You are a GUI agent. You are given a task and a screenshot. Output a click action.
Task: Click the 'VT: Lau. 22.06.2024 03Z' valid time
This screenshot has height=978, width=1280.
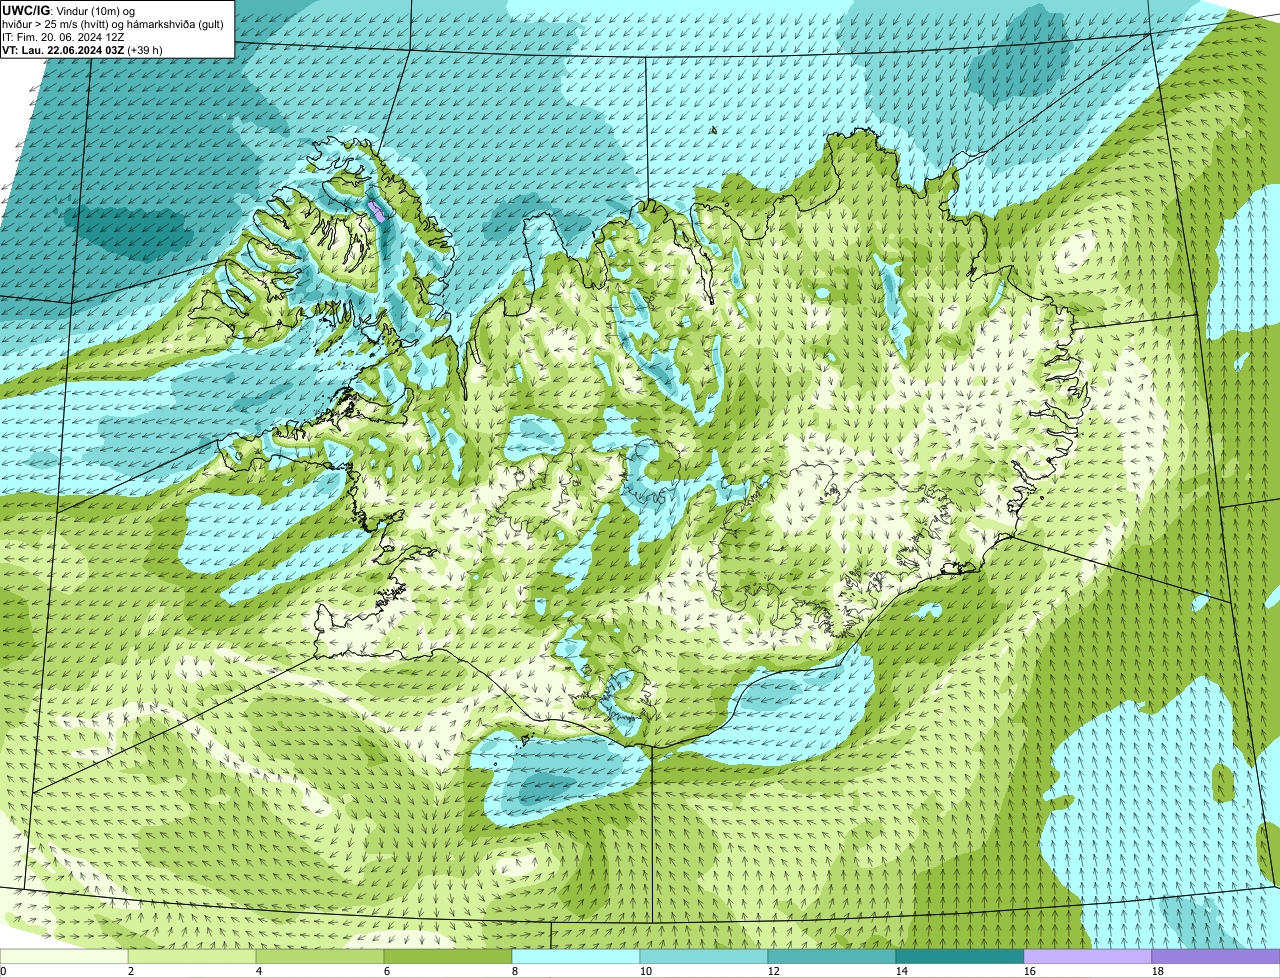pos(62,50)
